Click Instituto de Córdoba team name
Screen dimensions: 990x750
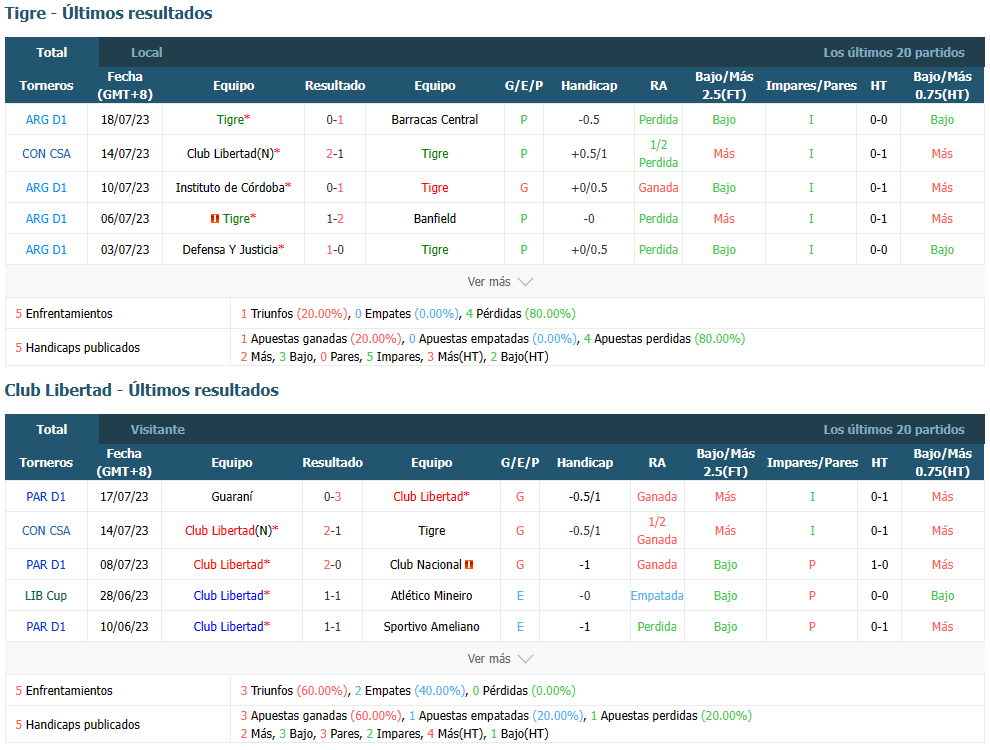coord(230,188)
